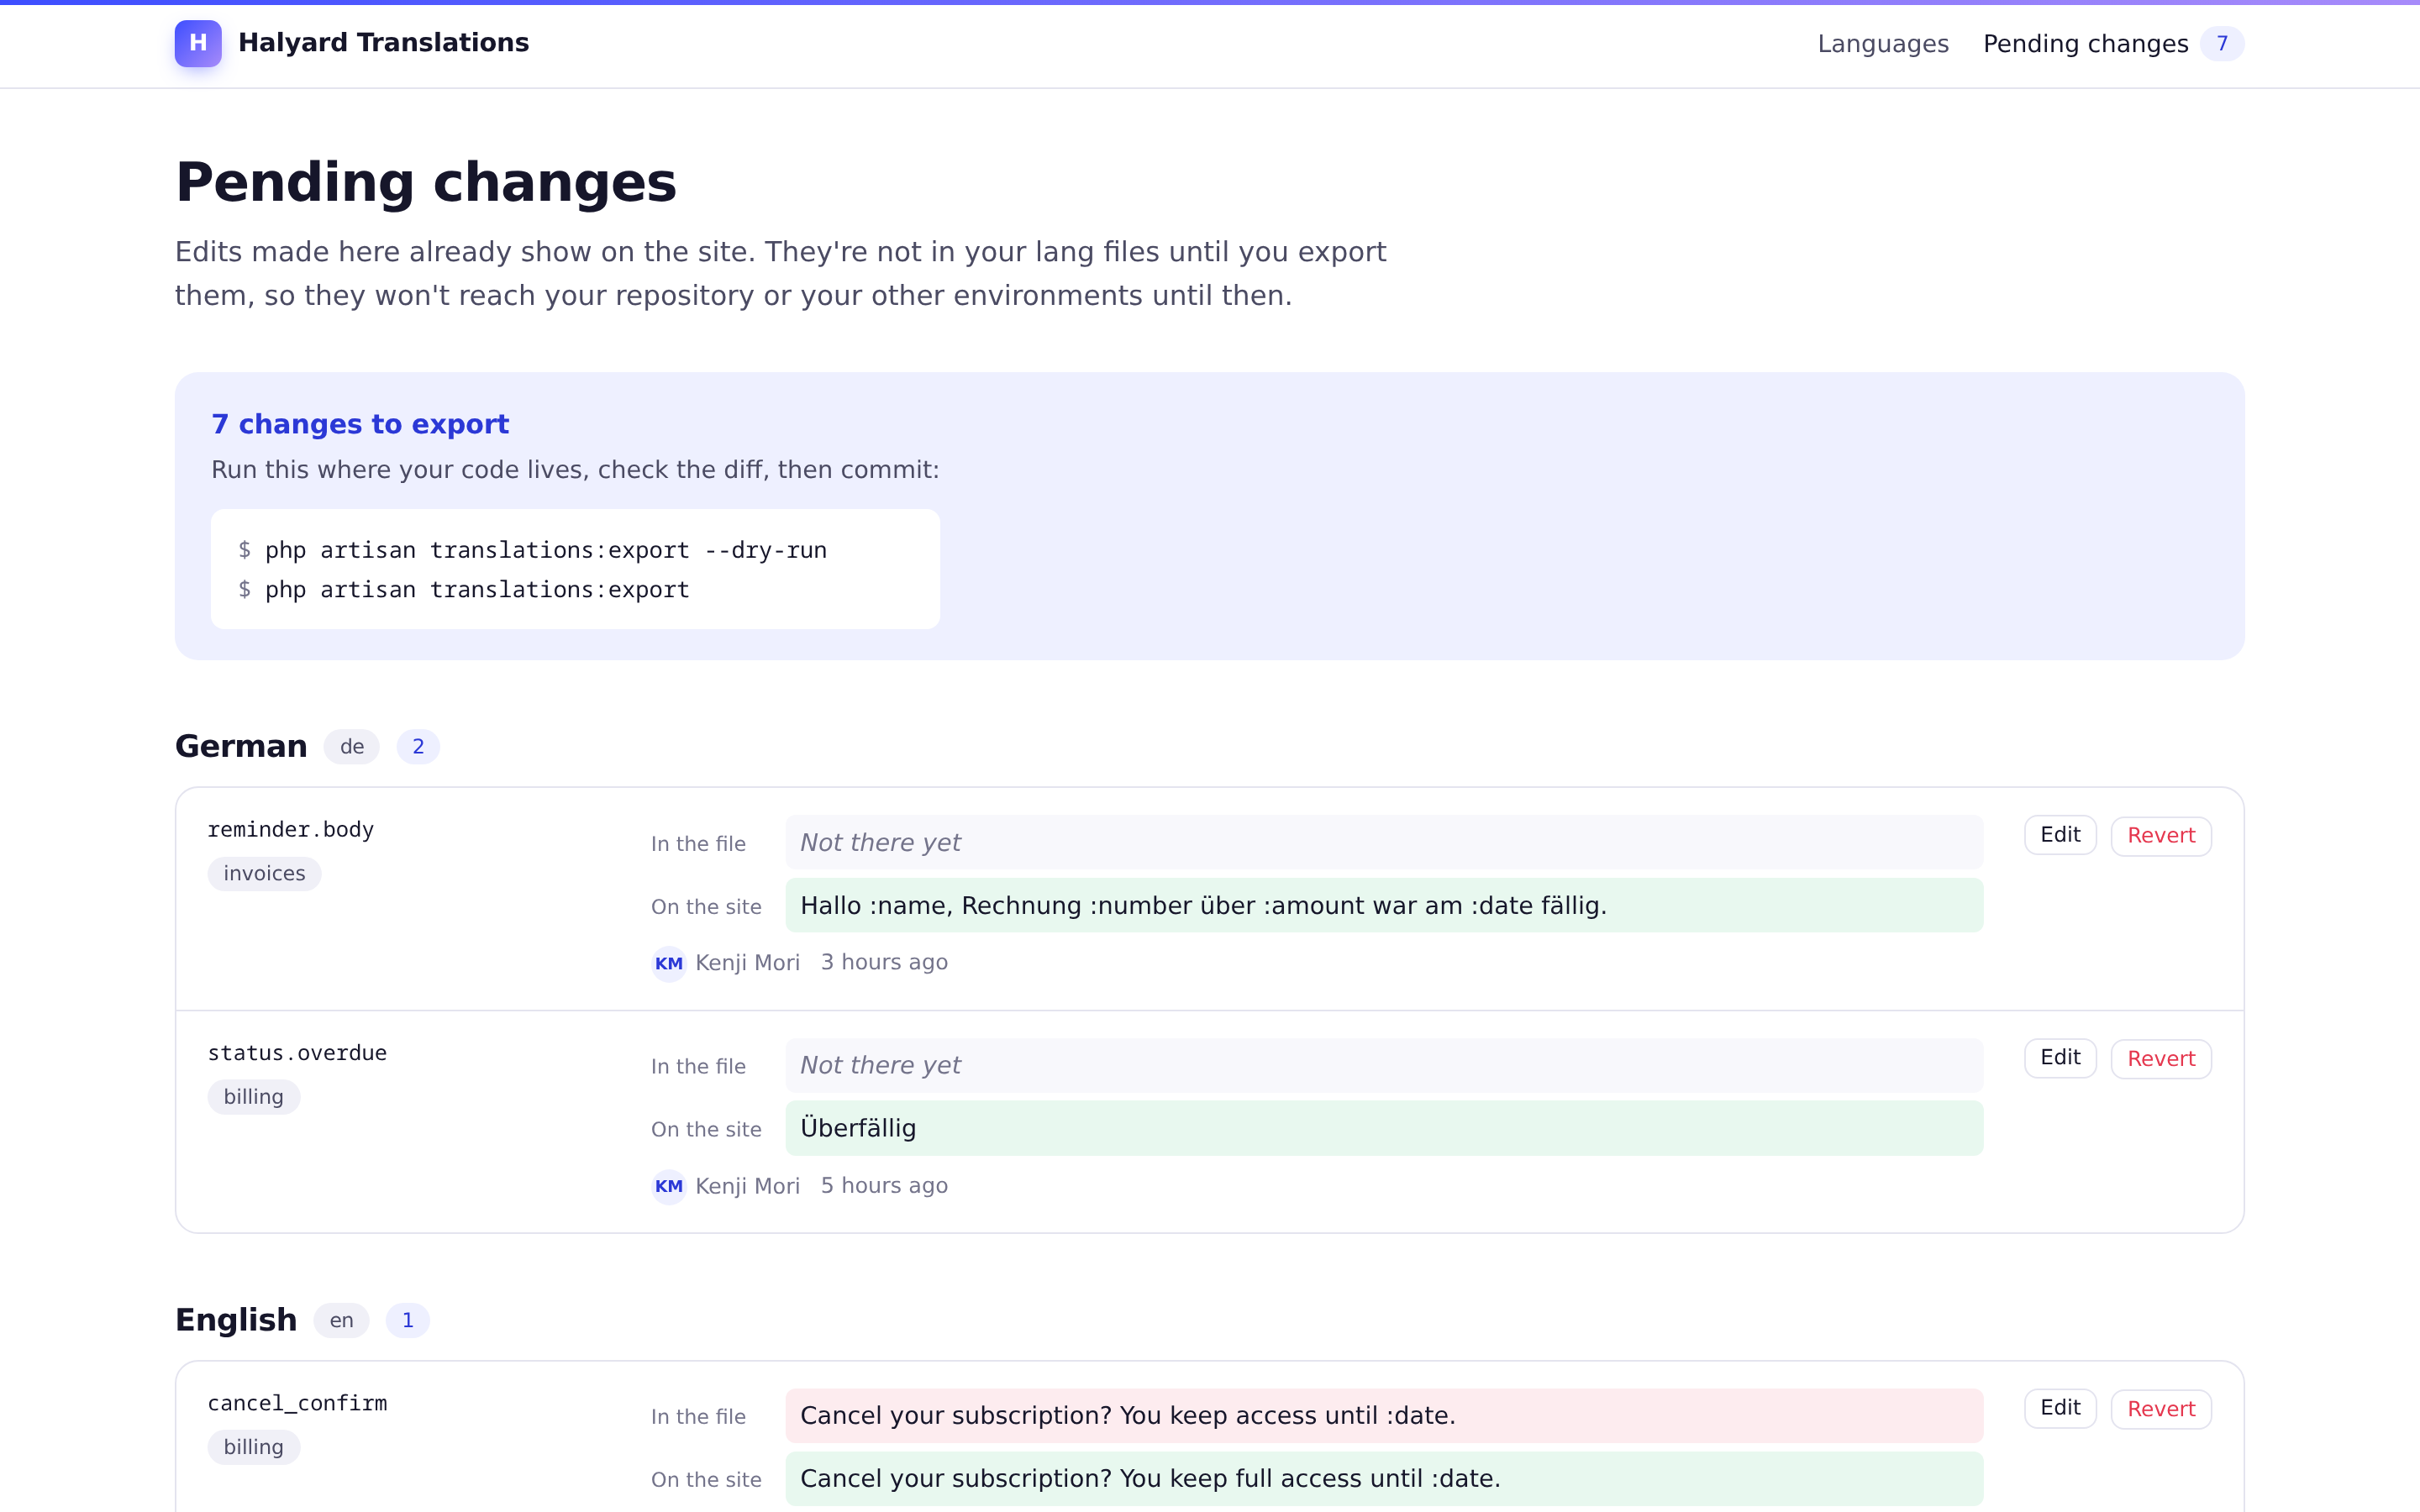Revert the cancel_confirm change
The width and height of the screenshot is (2420, 1512).
coord(2161,1408)
